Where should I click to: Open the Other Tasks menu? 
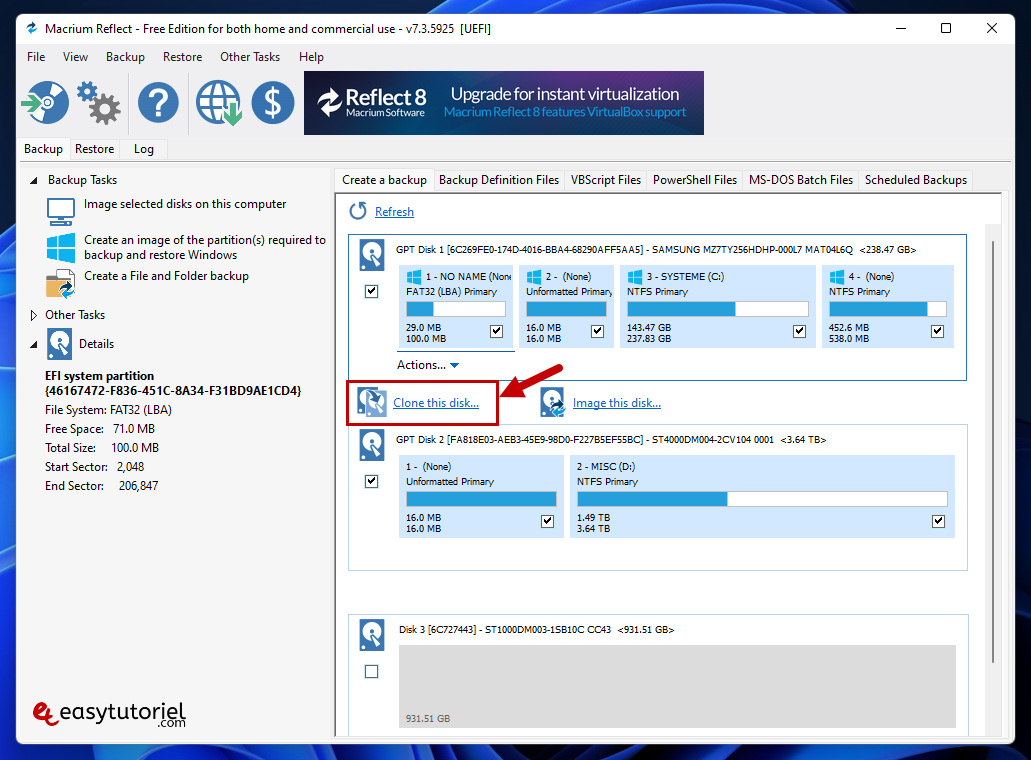coord(250,57)
